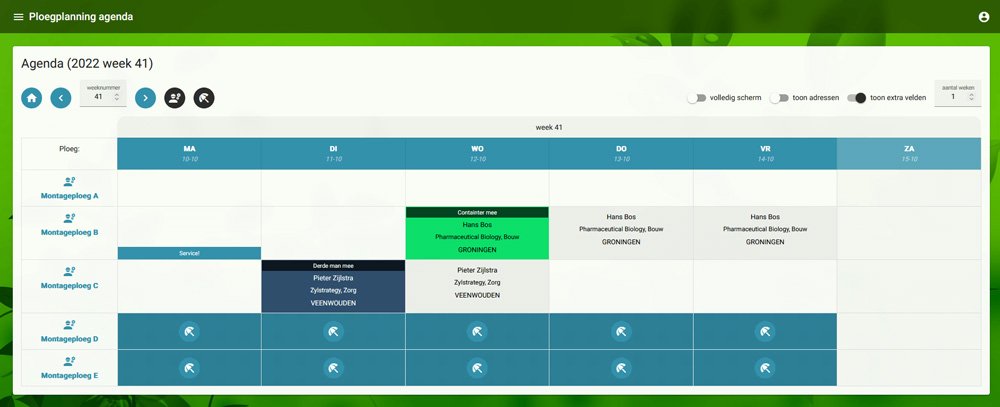Click the umbrella icon for Montageploeg E Friday
This screenshot has height=407, width=1000.
tap(765, 368)
